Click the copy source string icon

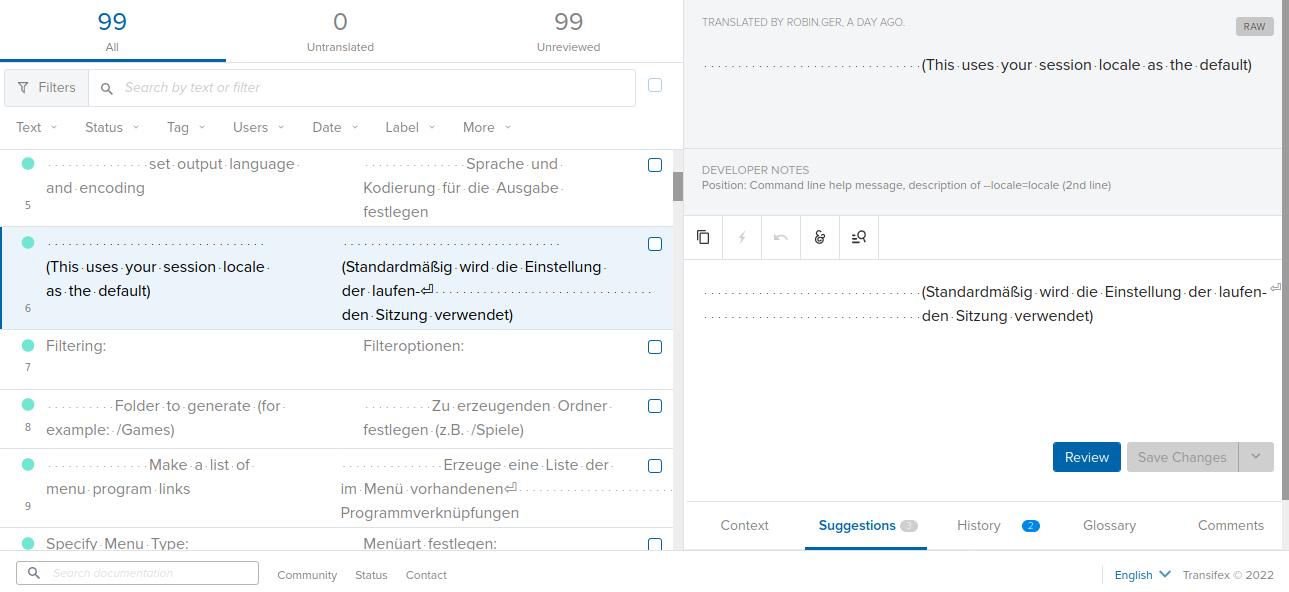(x=703, y=237)
